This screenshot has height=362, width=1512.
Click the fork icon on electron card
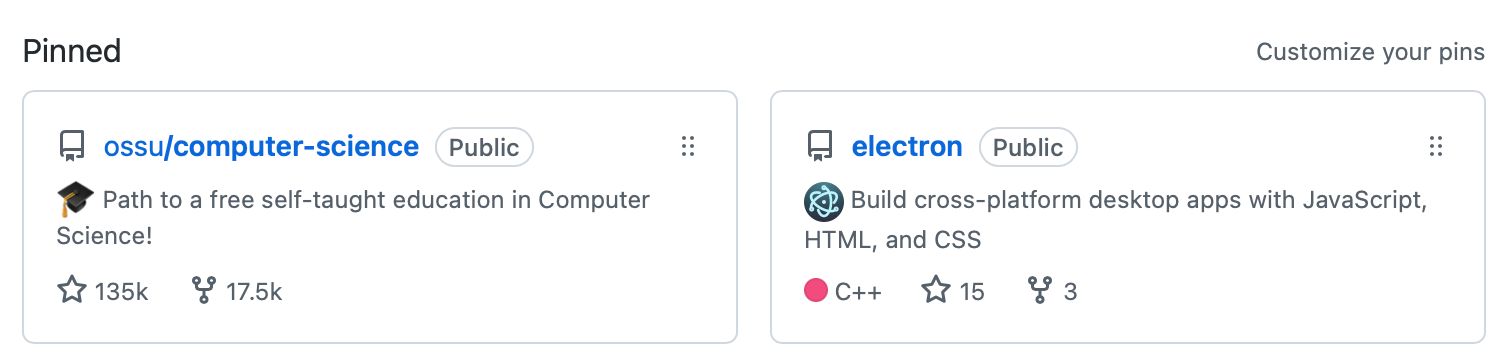pyautogui.click(x=1041, y=291)
